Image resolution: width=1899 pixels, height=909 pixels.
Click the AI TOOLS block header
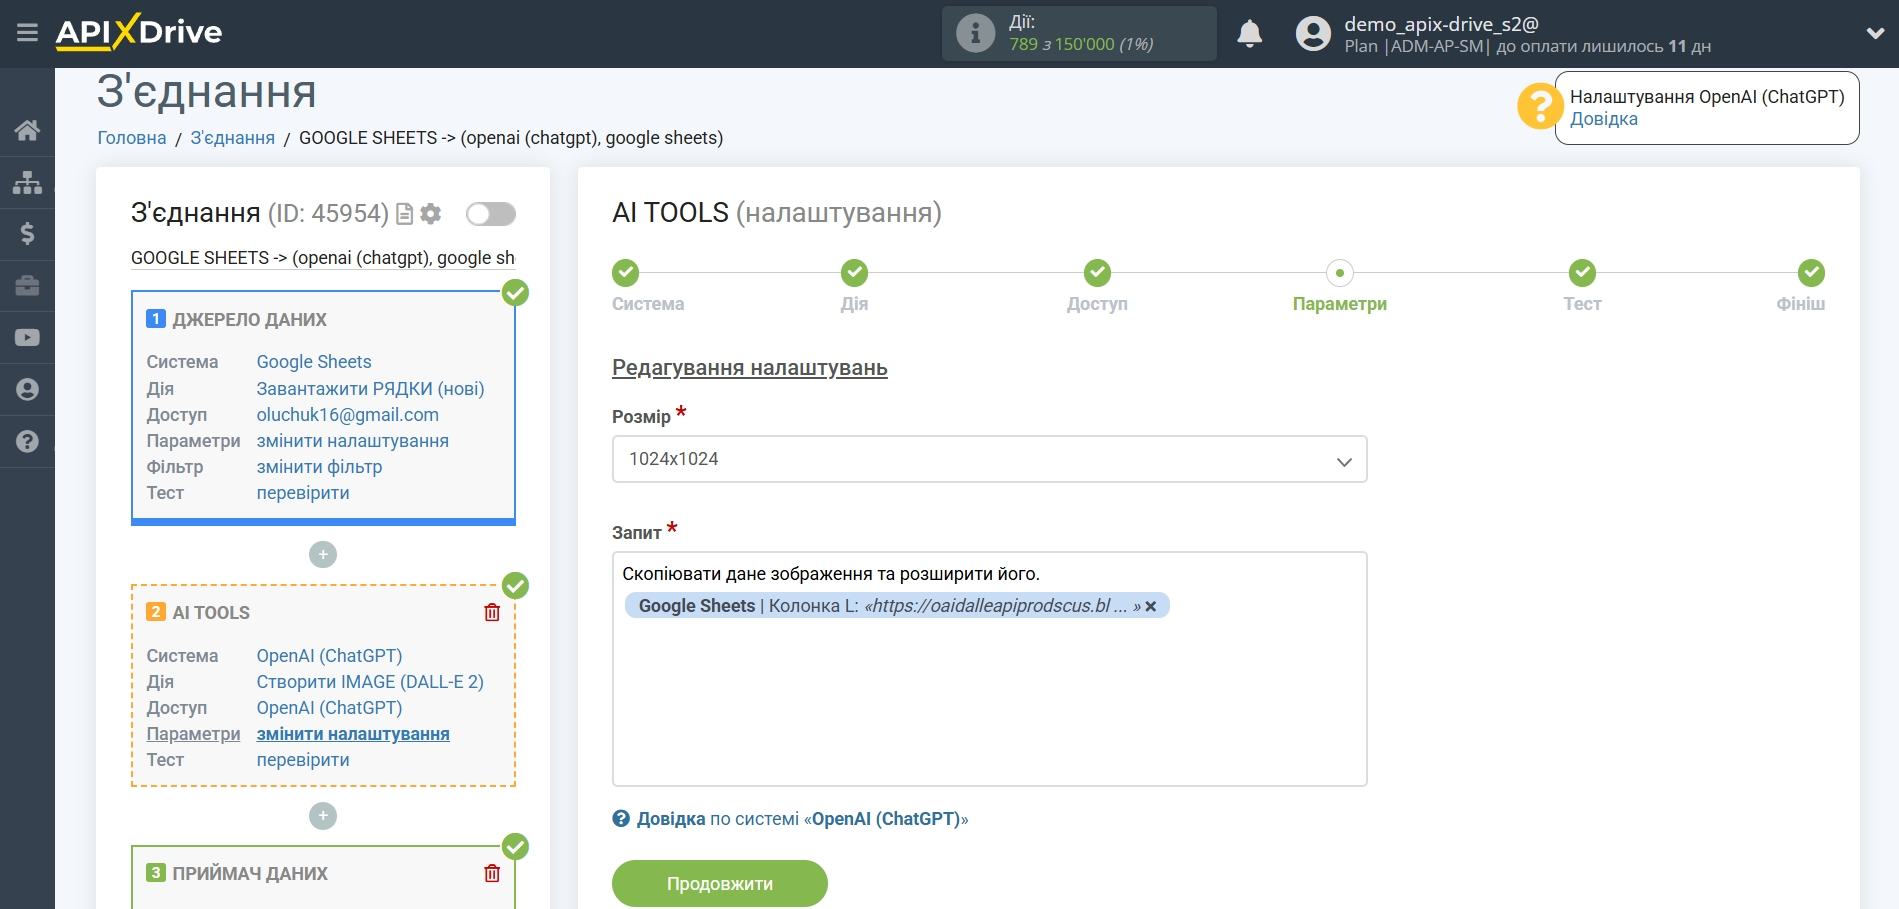pyautogui.click(x=211, y=613)
